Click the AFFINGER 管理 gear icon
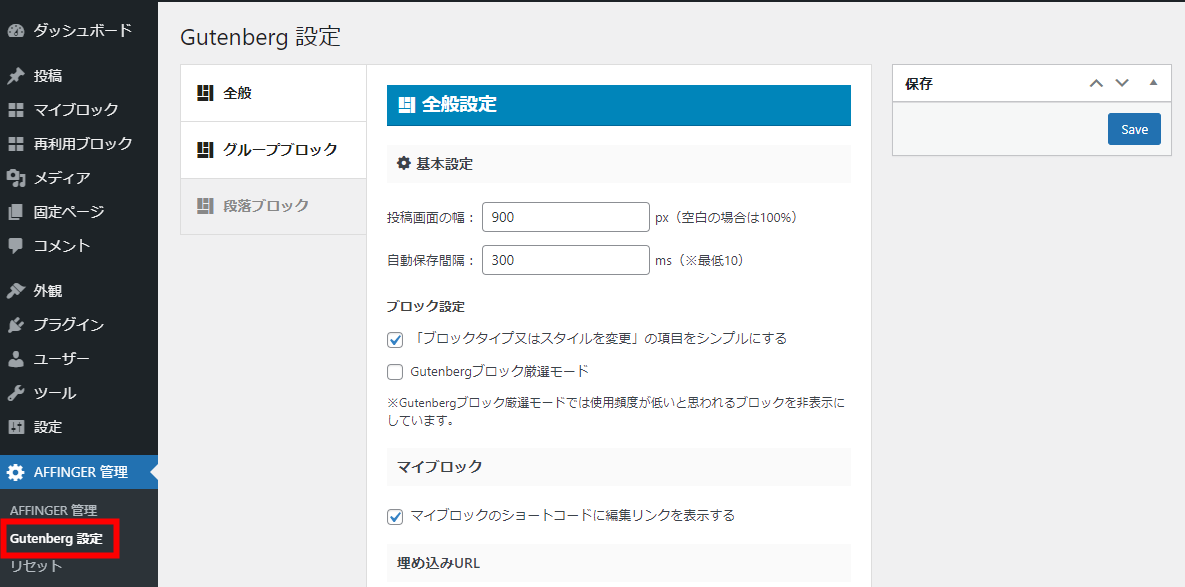This screenshot has width=1185, height=587. coord(16,473)
